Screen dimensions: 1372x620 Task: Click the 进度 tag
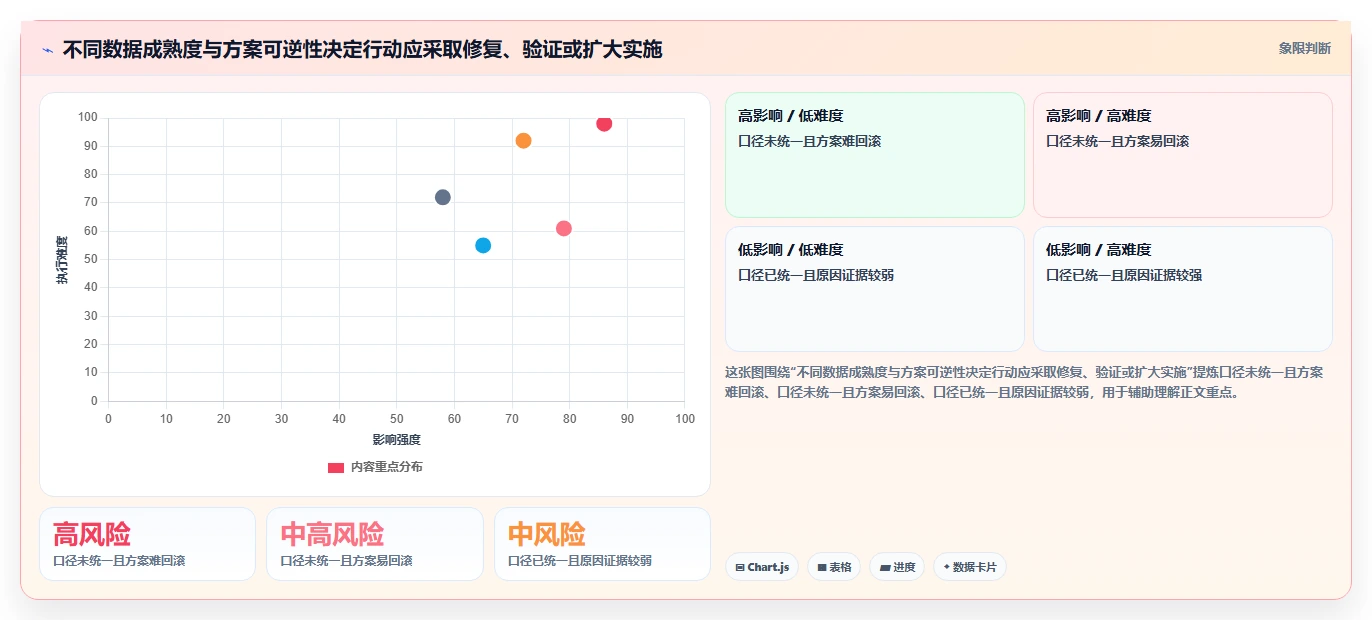897,567
